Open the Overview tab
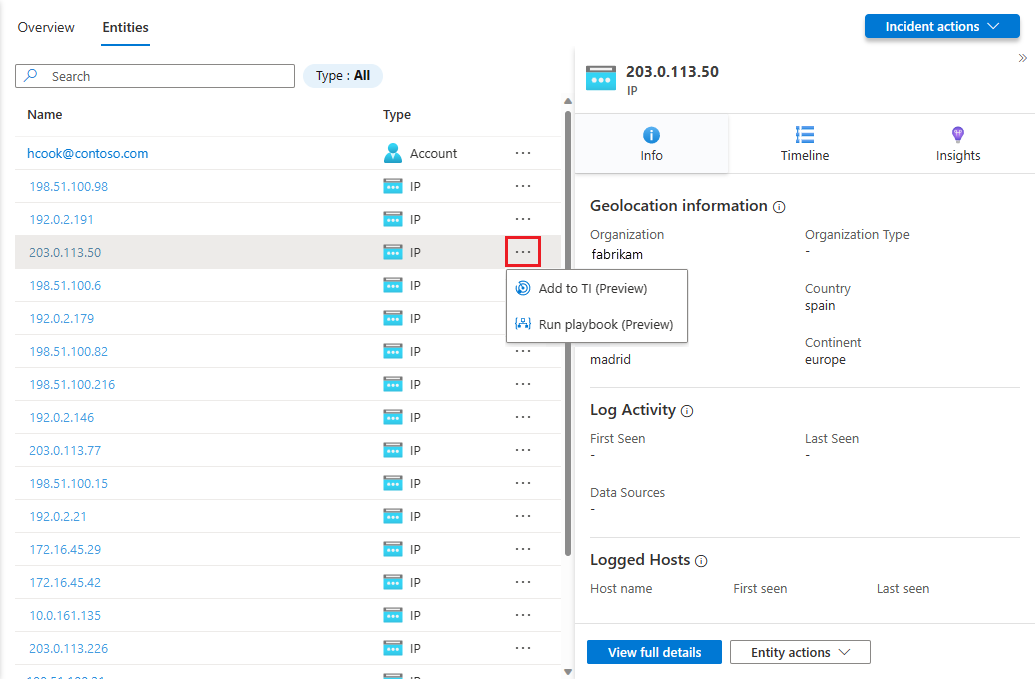Viewport: 1035px width, 679px height. coord(45,27)
